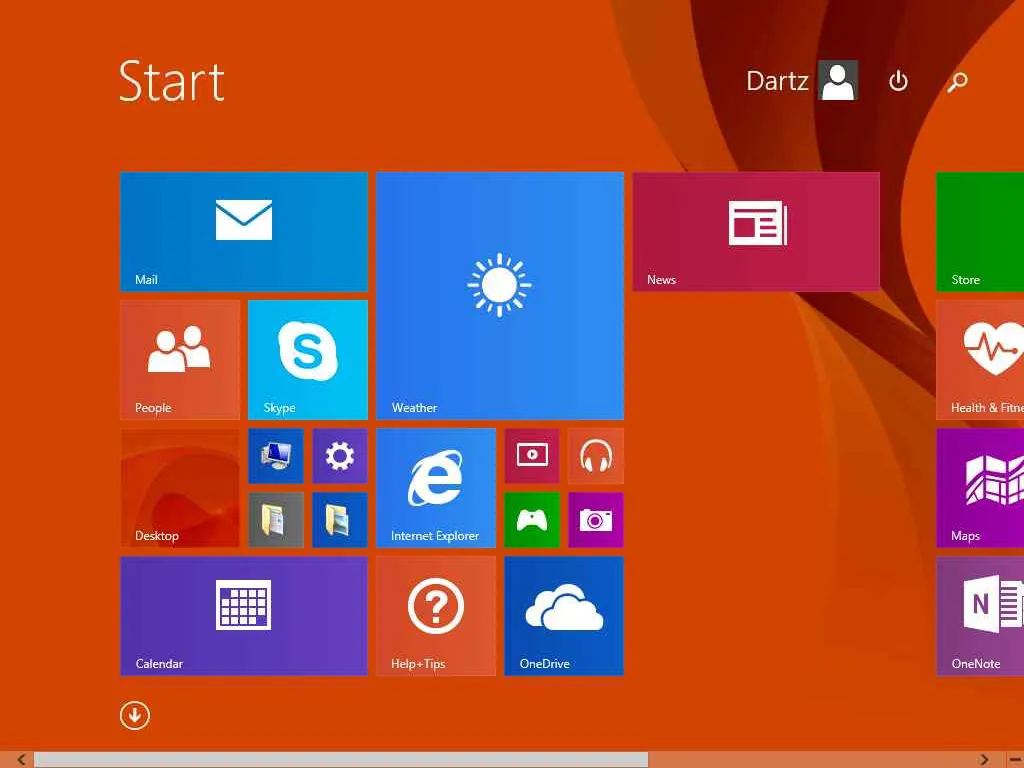The height and width of the screenshot is (768, 1024).
Task: Click the horizontal scrollbar thumb
Action: (341, 760)
